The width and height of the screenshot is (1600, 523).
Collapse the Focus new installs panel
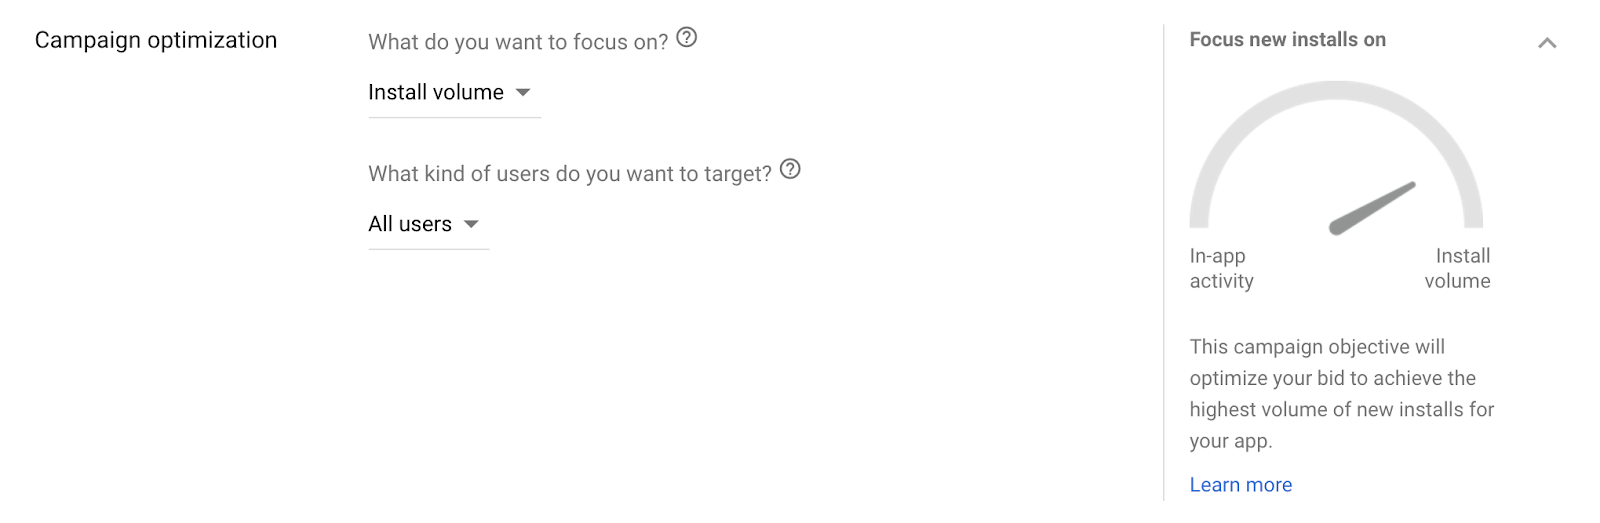(x=1547, y=43)
